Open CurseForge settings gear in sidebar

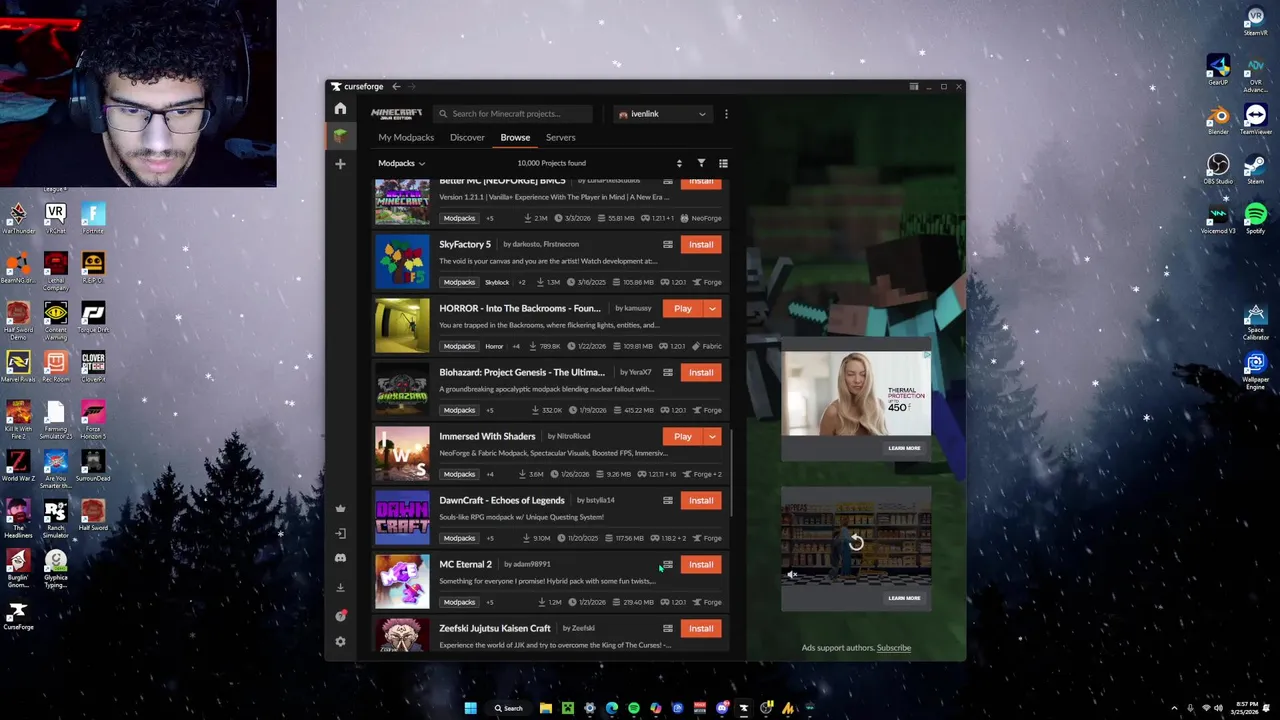point(340,642)
